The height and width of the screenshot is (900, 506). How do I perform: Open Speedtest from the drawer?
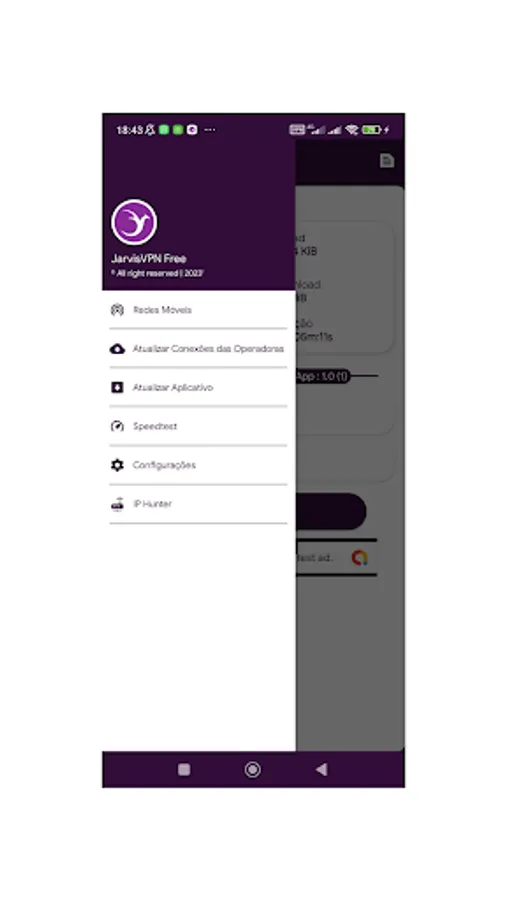pyautogui.click(x=198, y=426)
